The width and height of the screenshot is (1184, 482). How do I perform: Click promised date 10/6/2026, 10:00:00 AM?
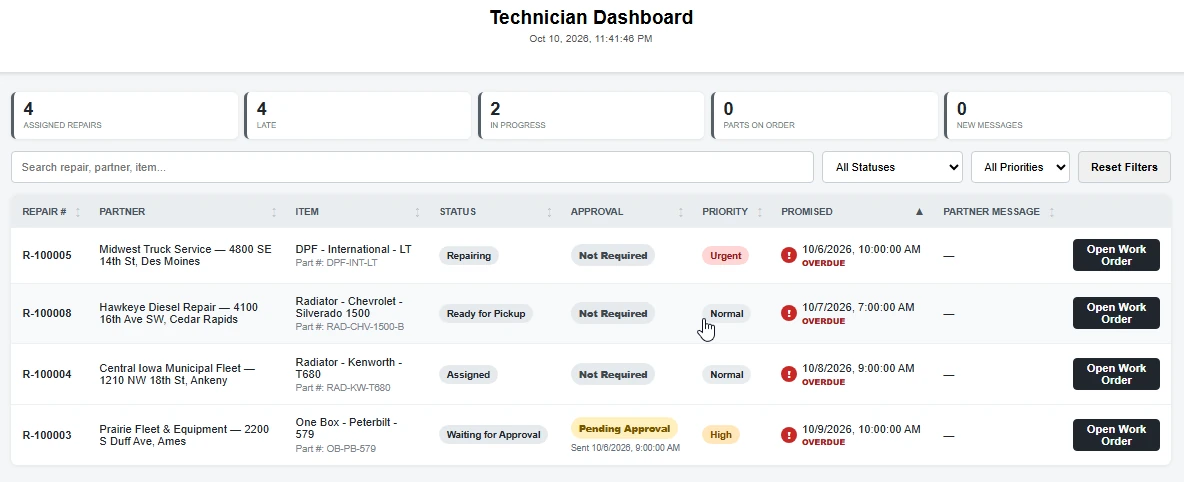(862, 249)
